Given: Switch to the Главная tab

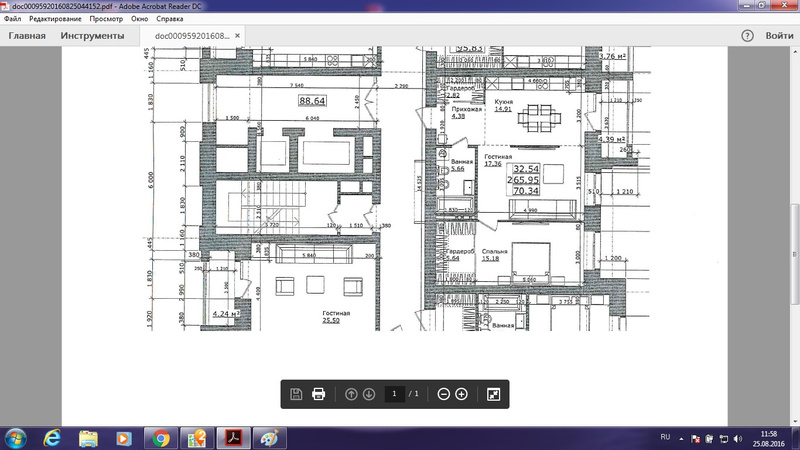Looking at the screenshot, I should click(x=27, y=36).
